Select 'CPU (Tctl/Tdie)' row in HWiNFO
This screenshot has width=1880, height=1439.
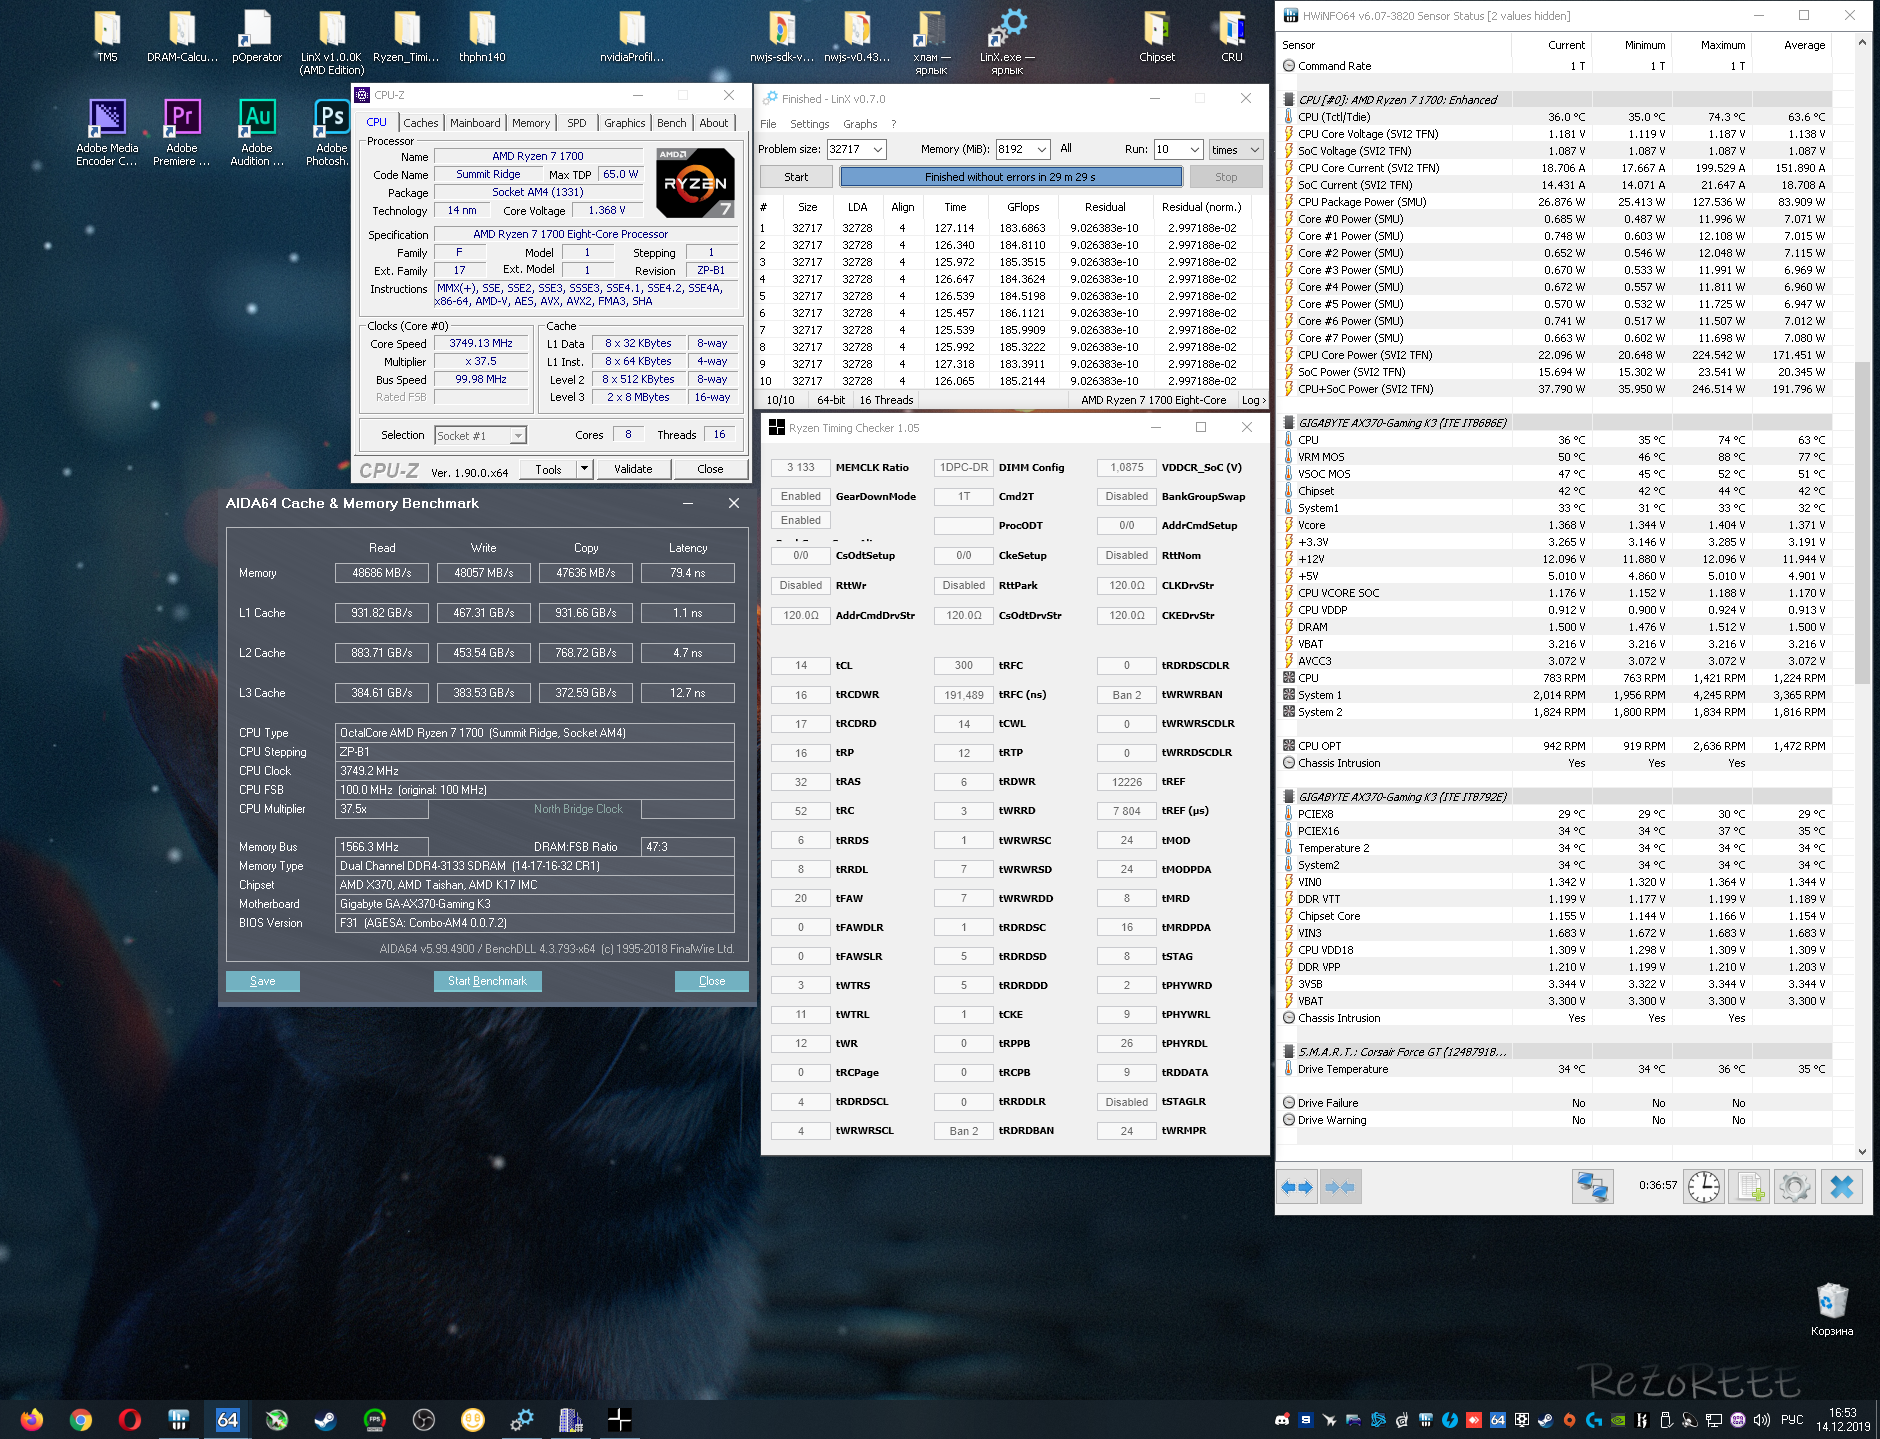click(x=1558, y=117)
